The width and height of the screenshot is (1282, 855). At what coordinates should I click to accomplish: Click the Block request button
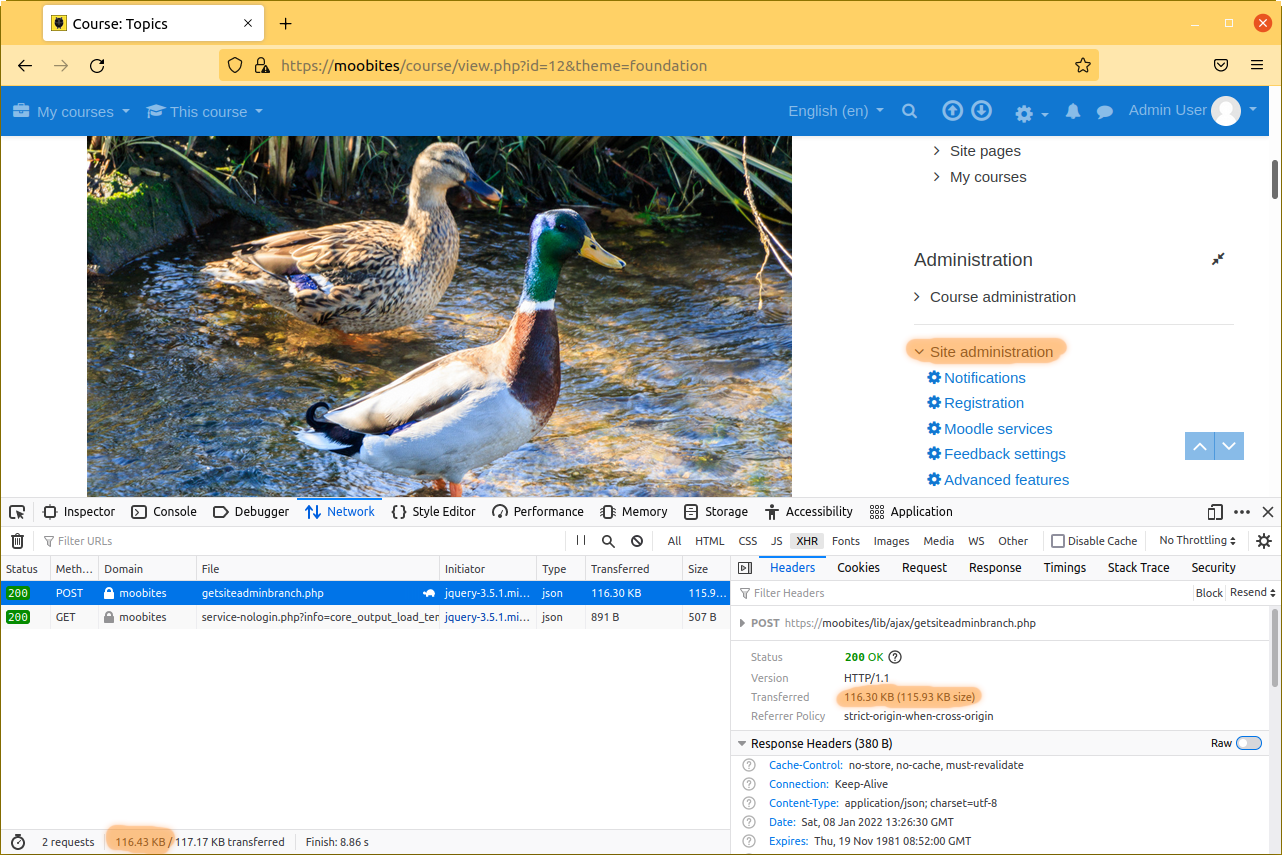click(1209, 593)
